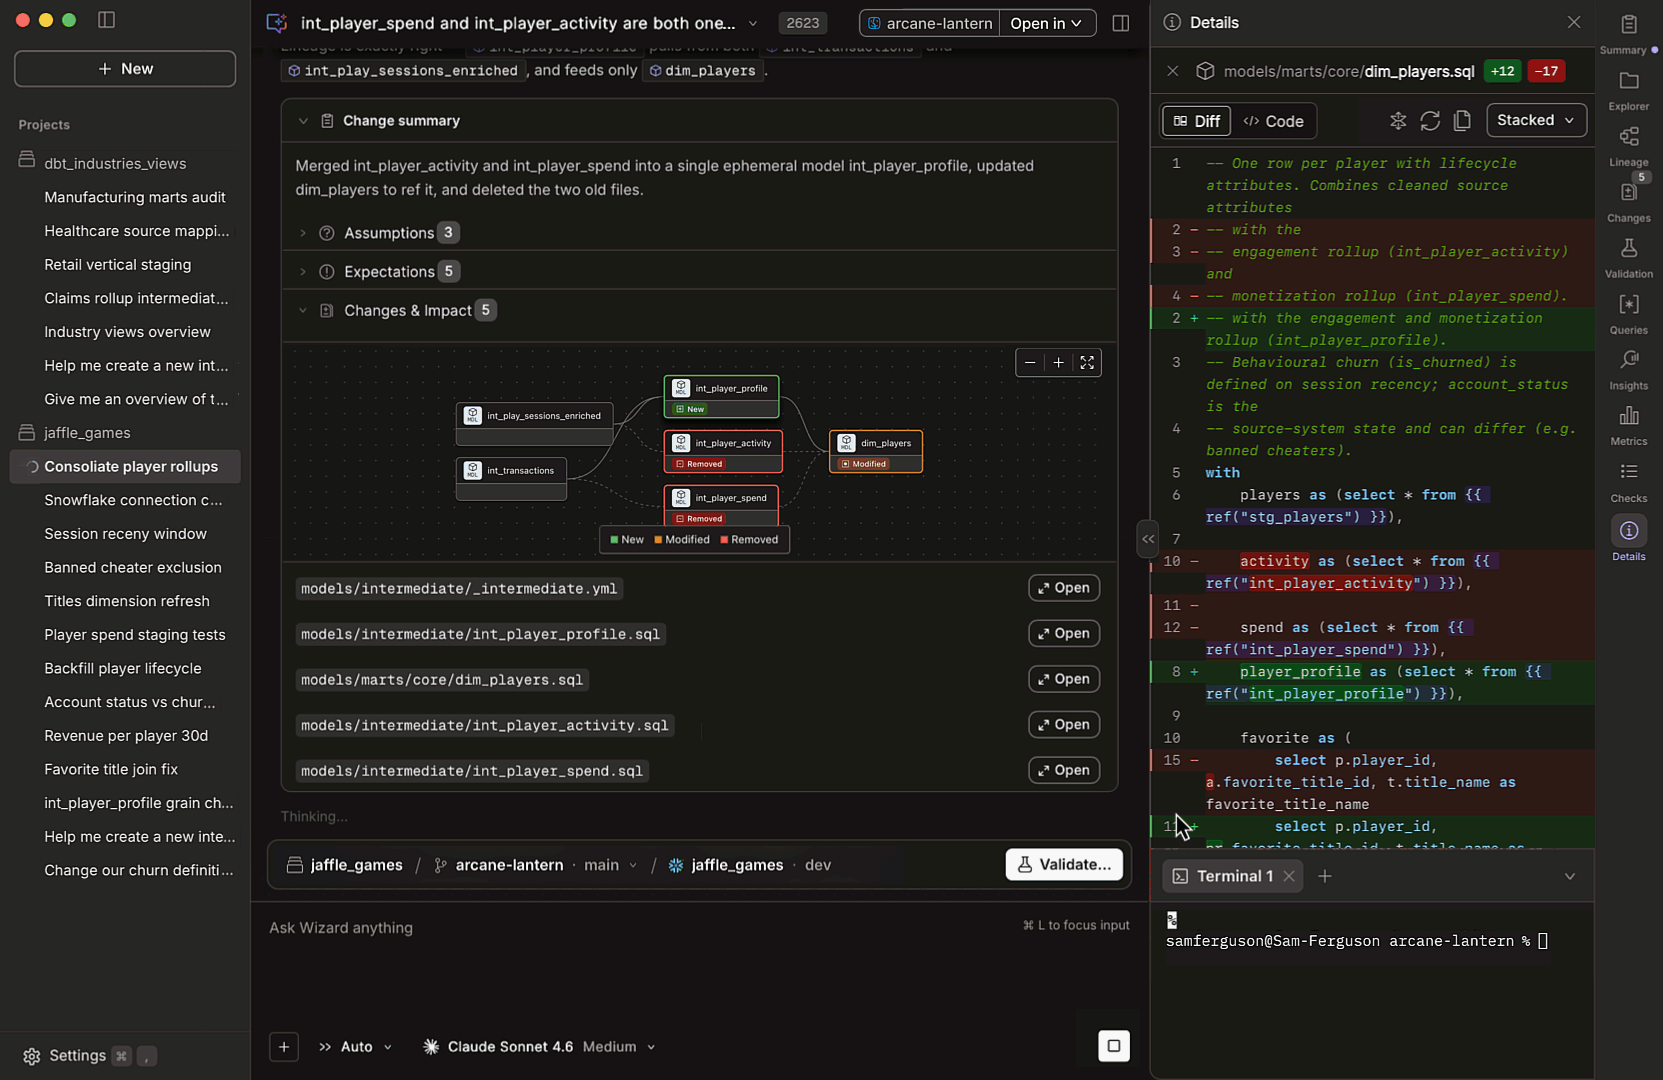Open the Stacked layout dropdown
Screen dimensions: 1663x1080
(x=1536, y=120)
